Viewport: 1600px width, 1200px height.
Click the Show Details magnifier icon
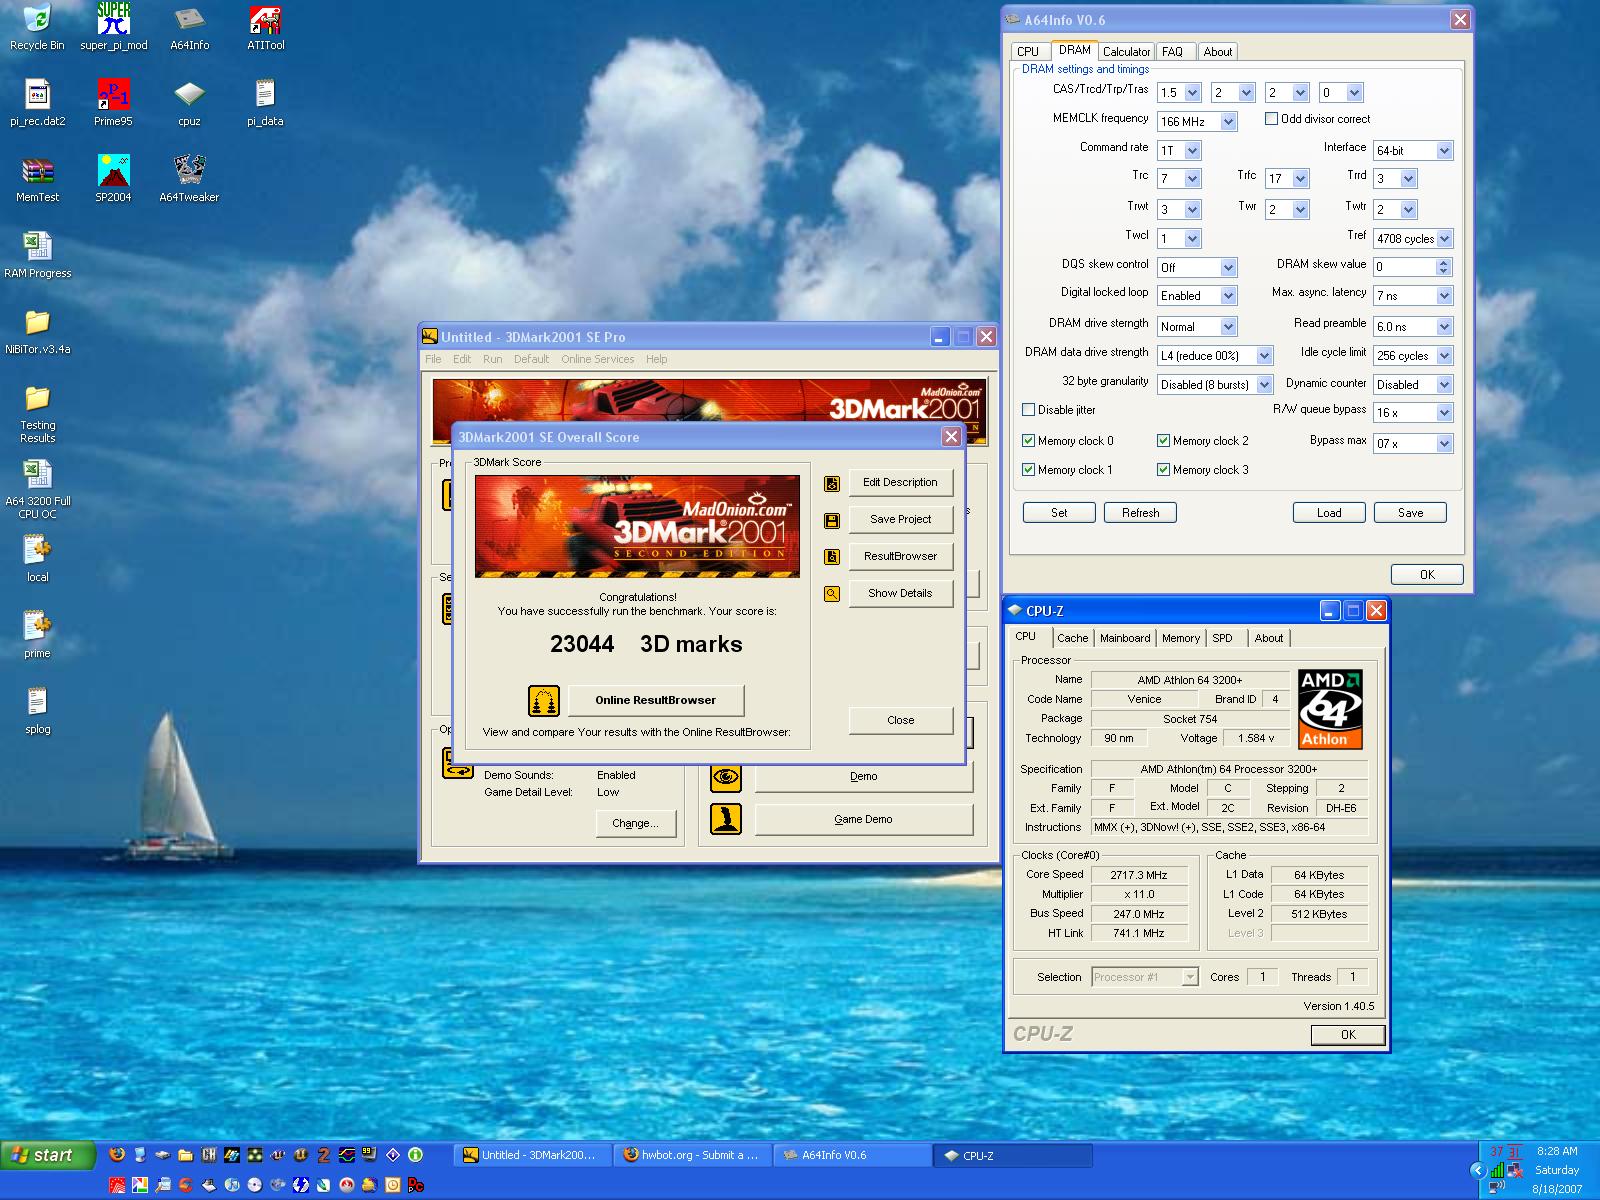pyautogui.click(x=831, y=594)
